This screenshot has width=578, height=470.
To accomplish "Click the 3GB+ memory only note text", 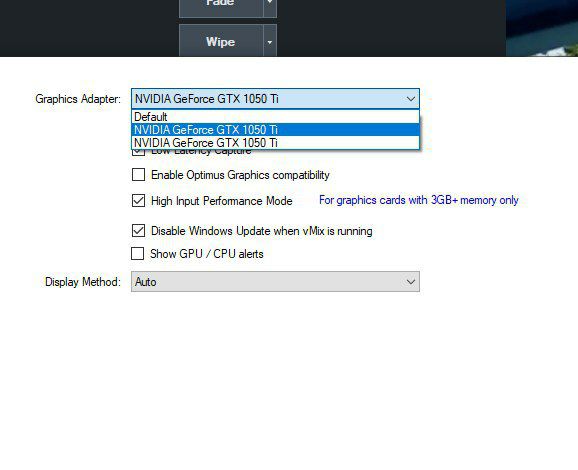I will 419,200.
